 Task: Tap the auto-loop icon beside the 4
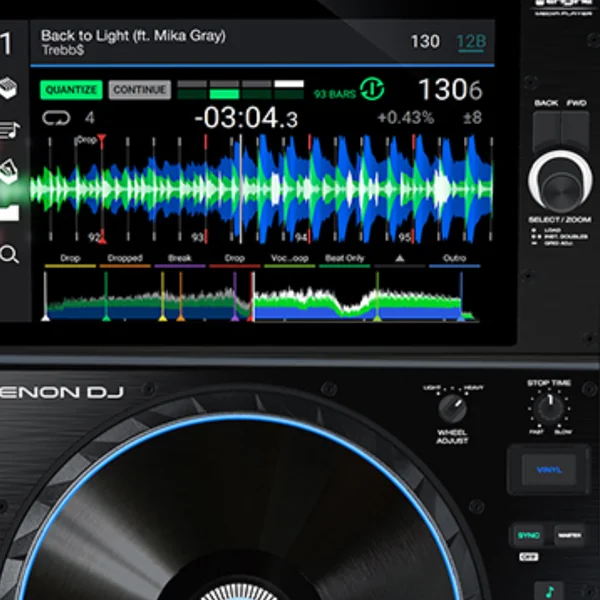(56, 118)
